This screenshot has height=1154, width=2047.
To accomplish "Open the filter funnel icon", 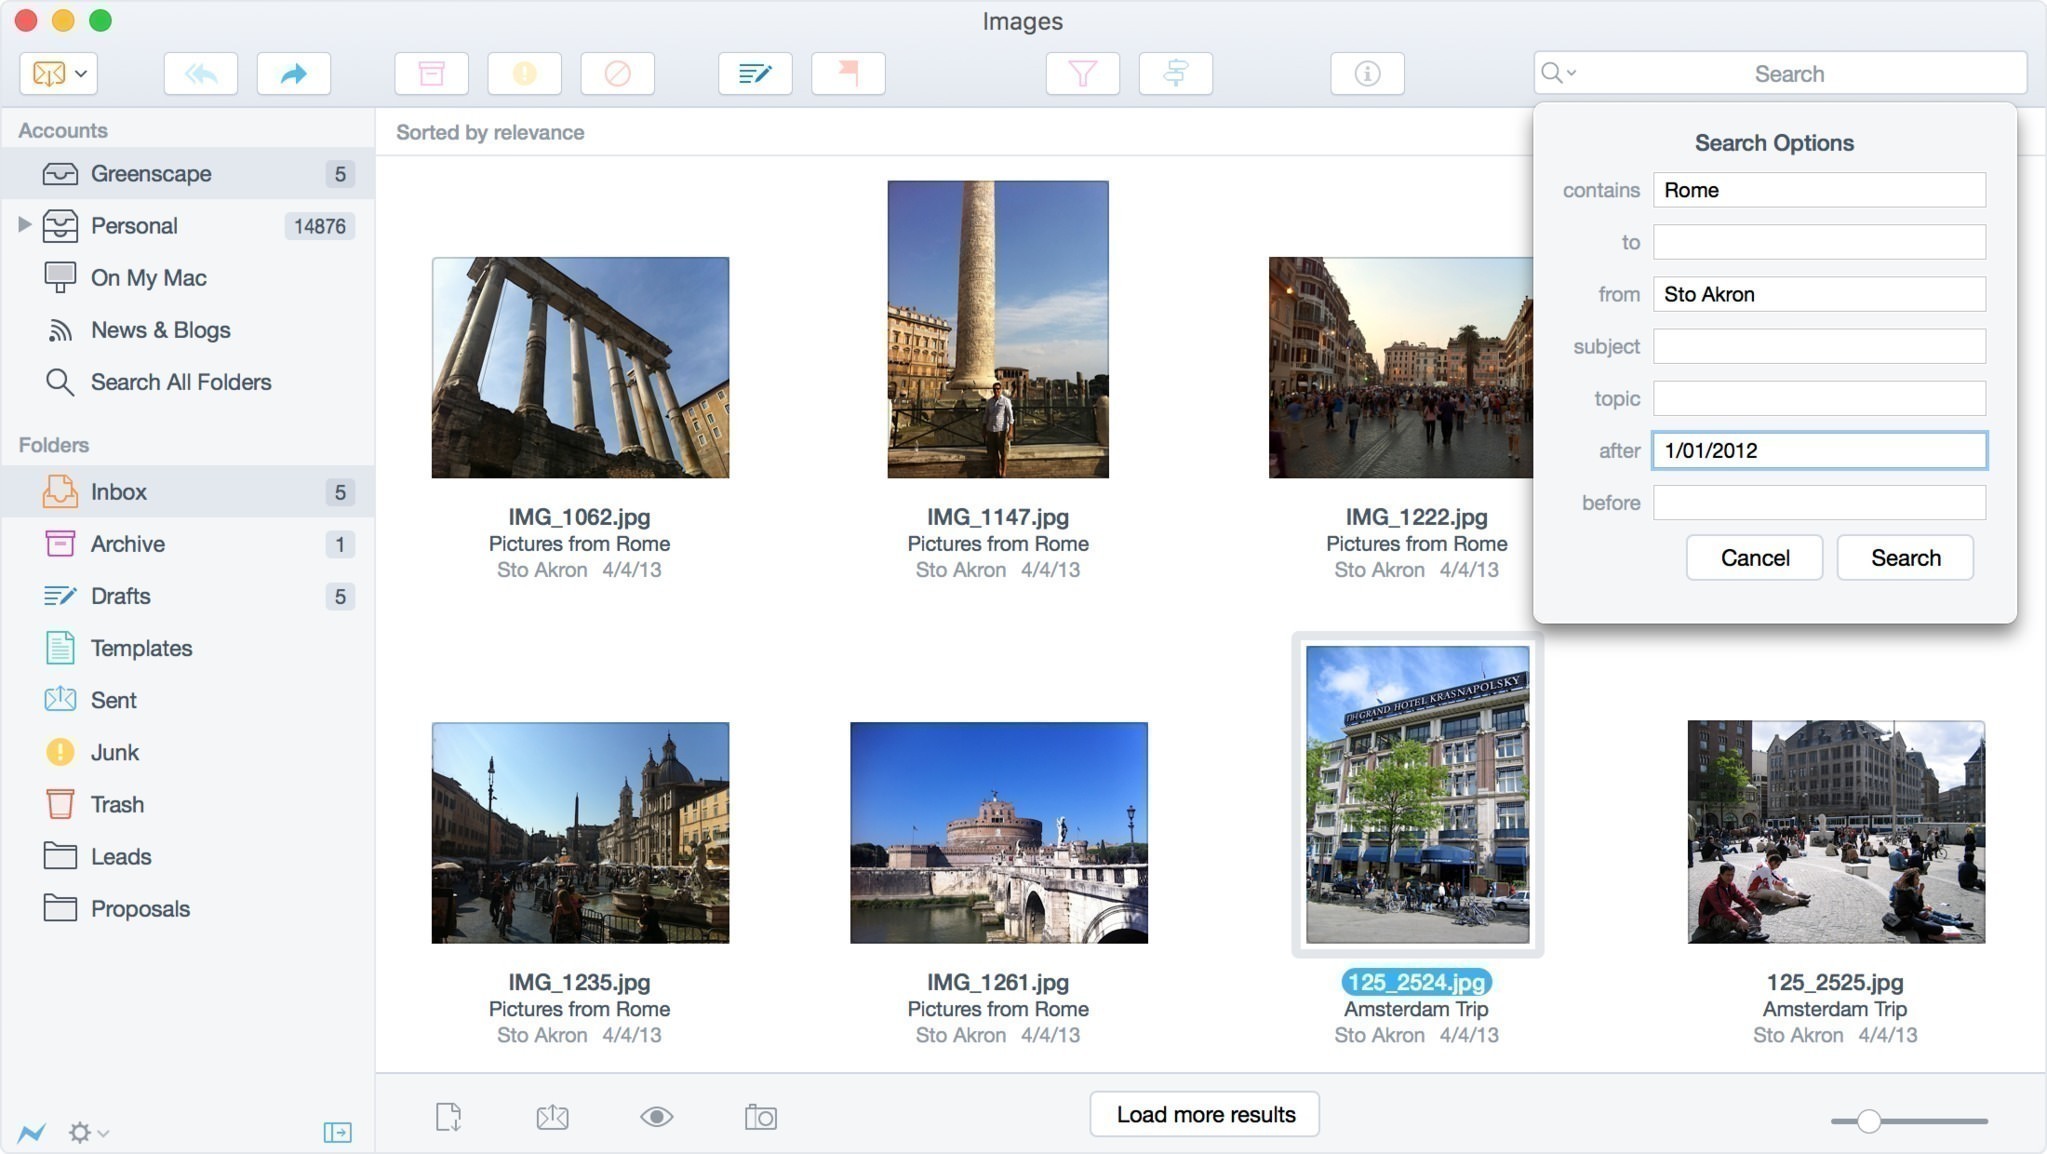I will pos(1082,73).
